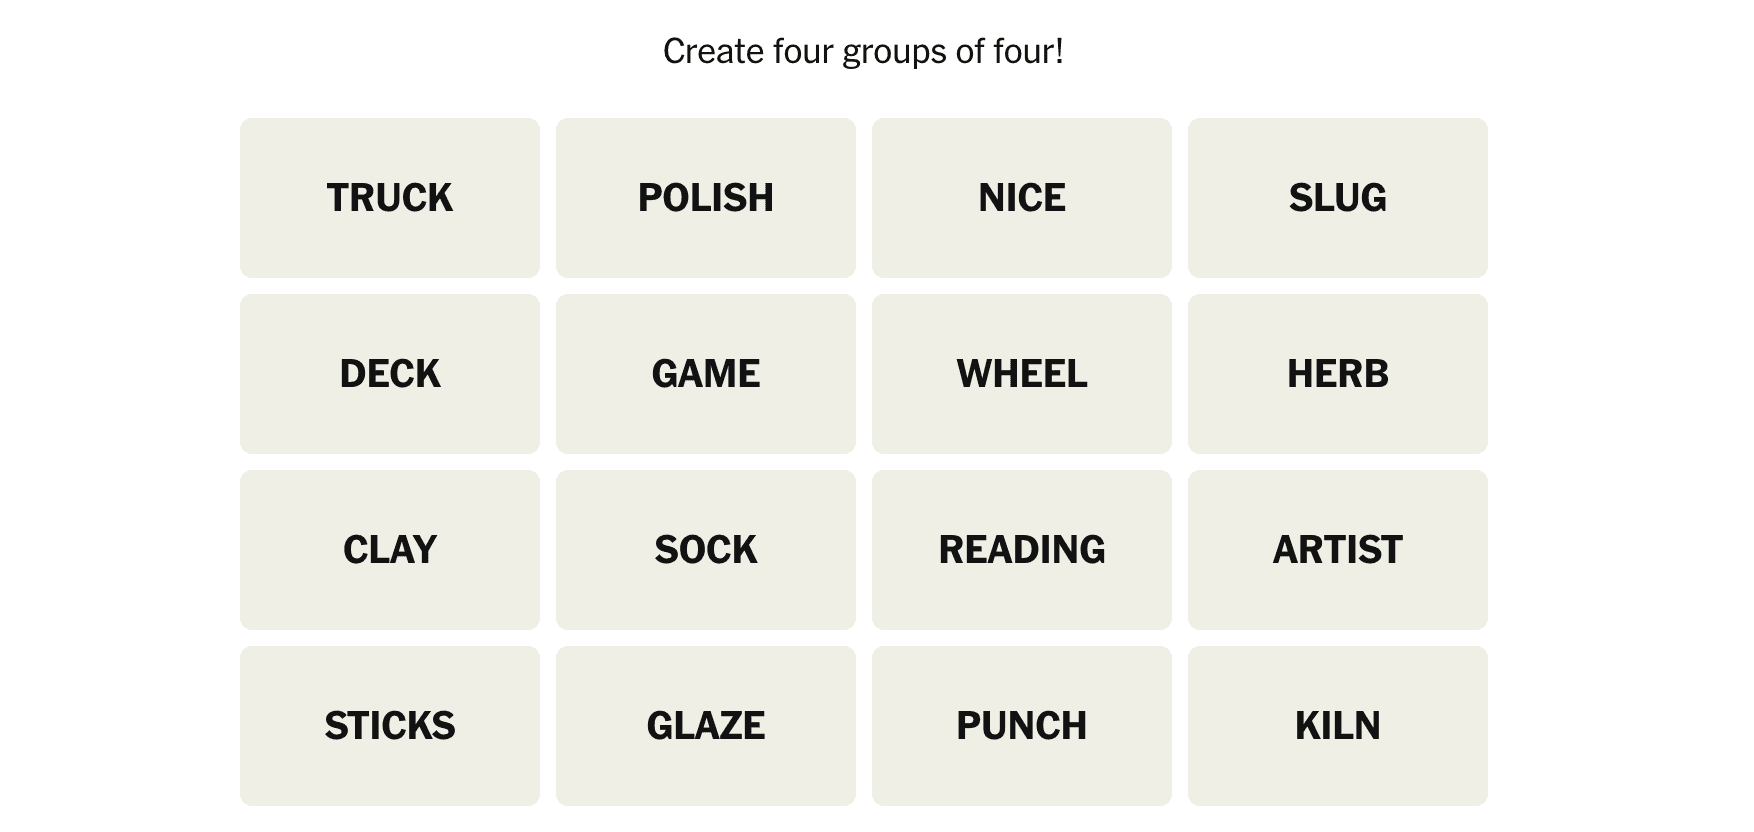Select the STICKS tile
Viewport: 1754px width, 832px height.
[x=390, y=726]
